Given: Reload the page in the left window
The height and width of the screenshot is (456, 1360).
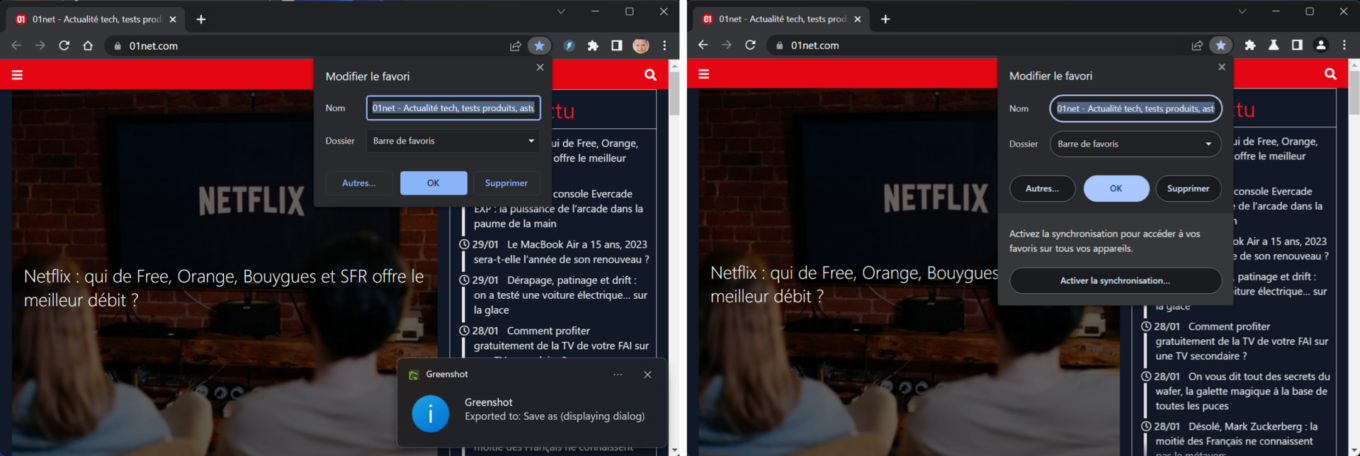Looking at the screenshot, I should pos(64,45).
